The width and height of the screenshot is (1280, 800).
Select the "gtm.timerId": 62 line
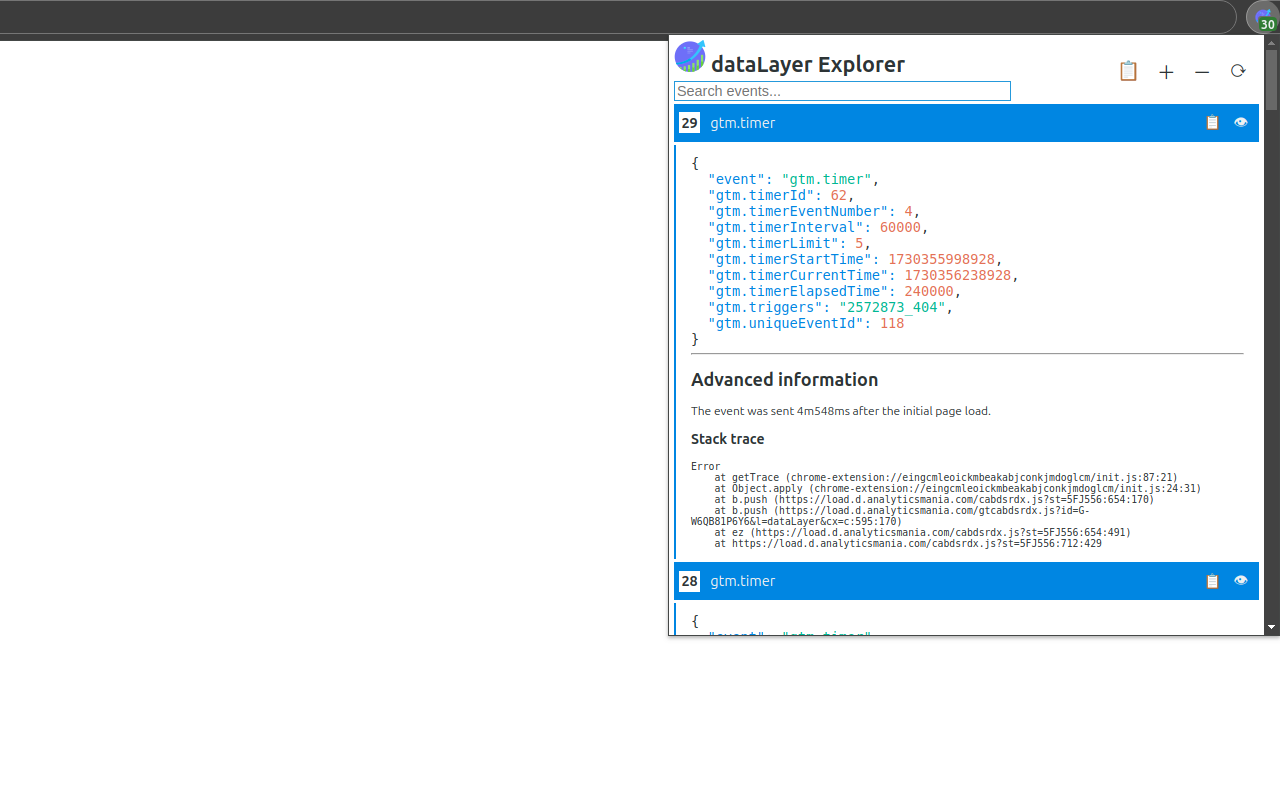click(x=781, y=195)
